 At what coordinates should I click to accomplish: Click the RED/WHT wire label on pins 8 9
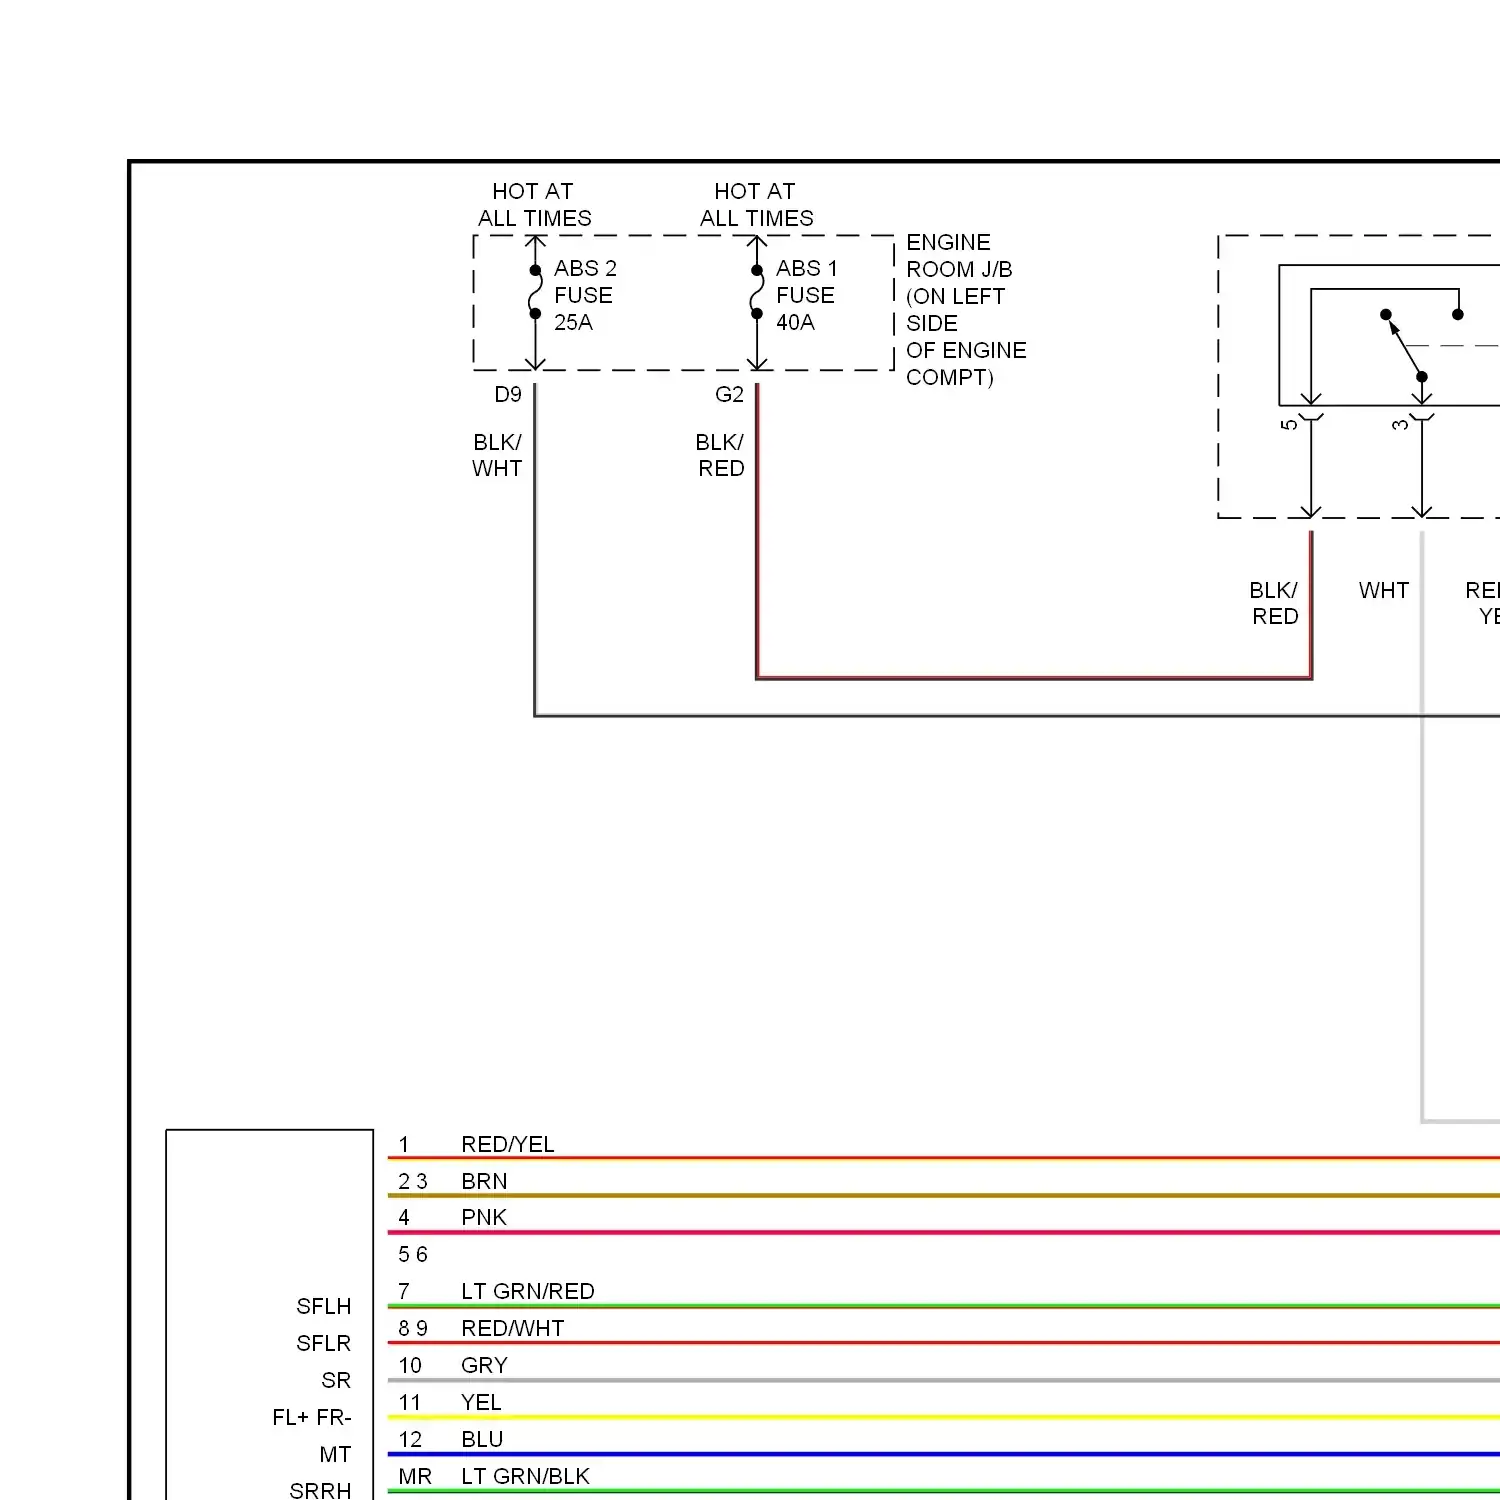point(513,1328)
